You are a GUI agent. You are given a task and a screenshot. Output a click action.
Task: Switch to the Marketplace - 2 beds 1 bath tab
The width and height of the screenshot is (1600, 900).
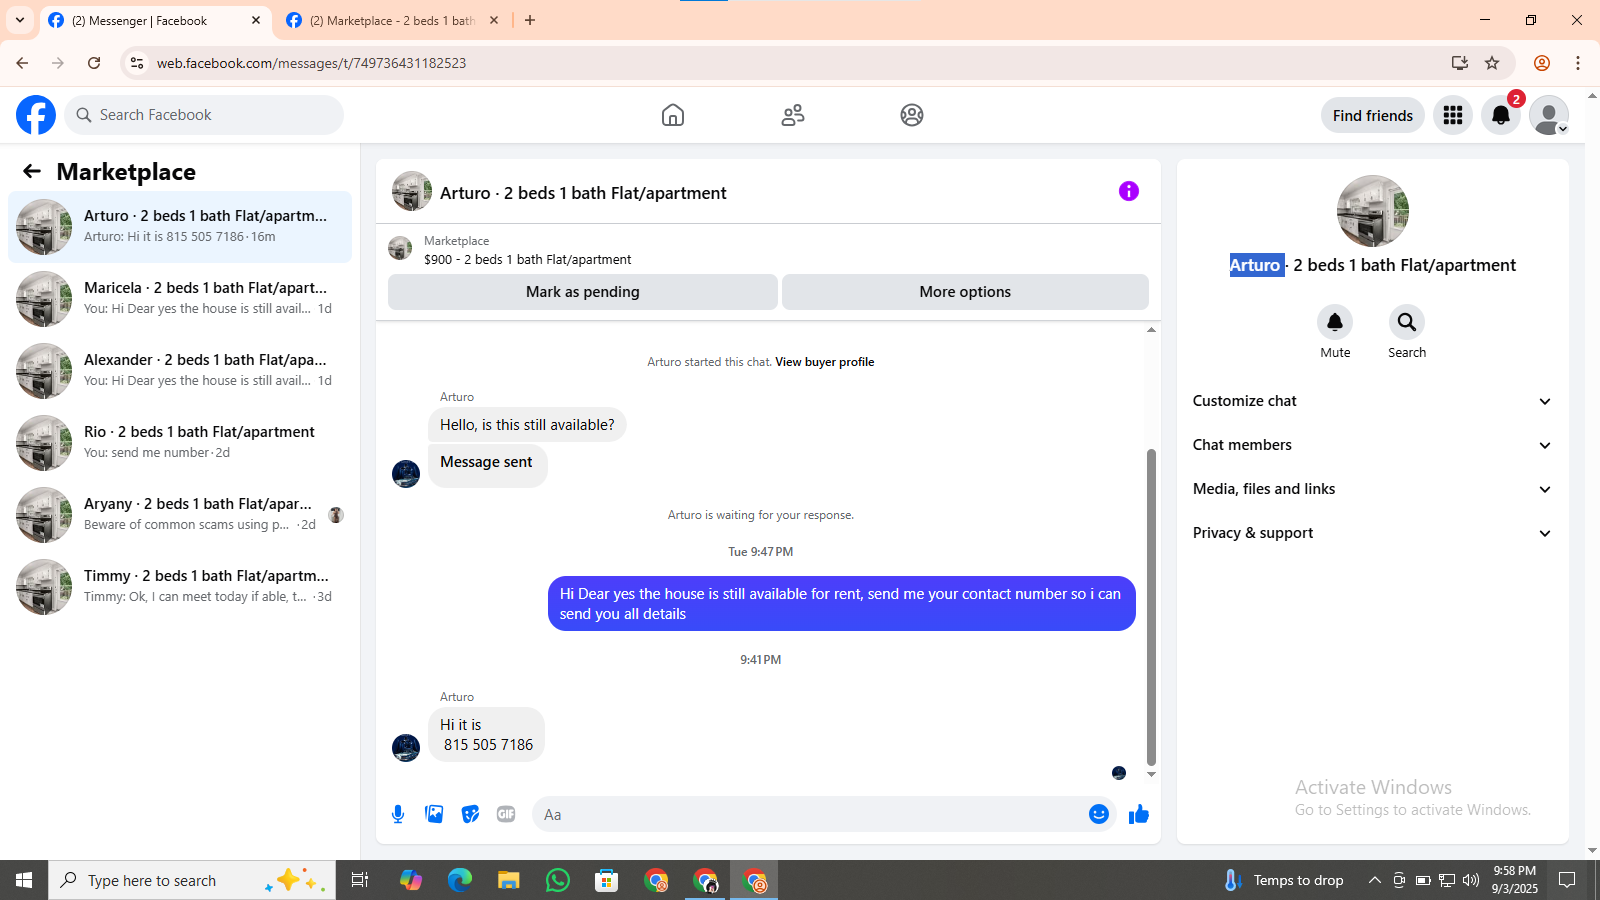(x=392, y=21)
